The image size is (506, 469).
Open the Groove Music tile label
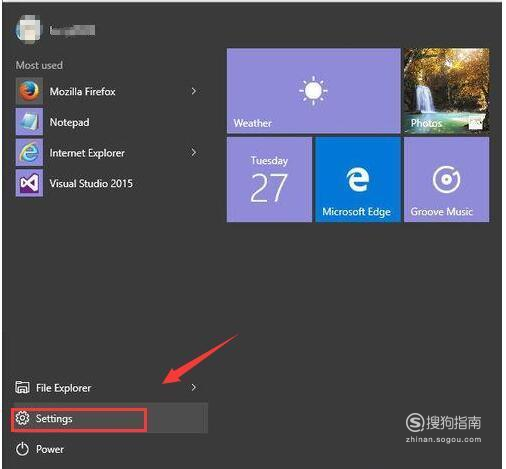441,212
